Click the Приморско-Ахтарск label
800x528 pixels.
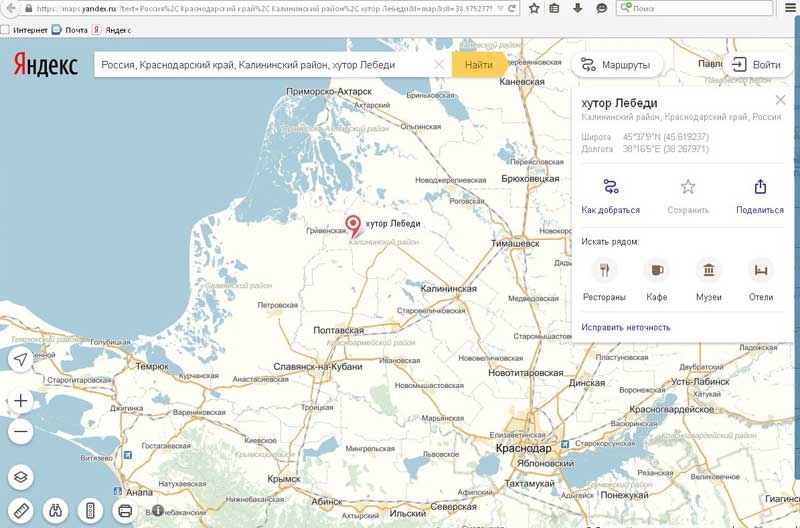329,92
